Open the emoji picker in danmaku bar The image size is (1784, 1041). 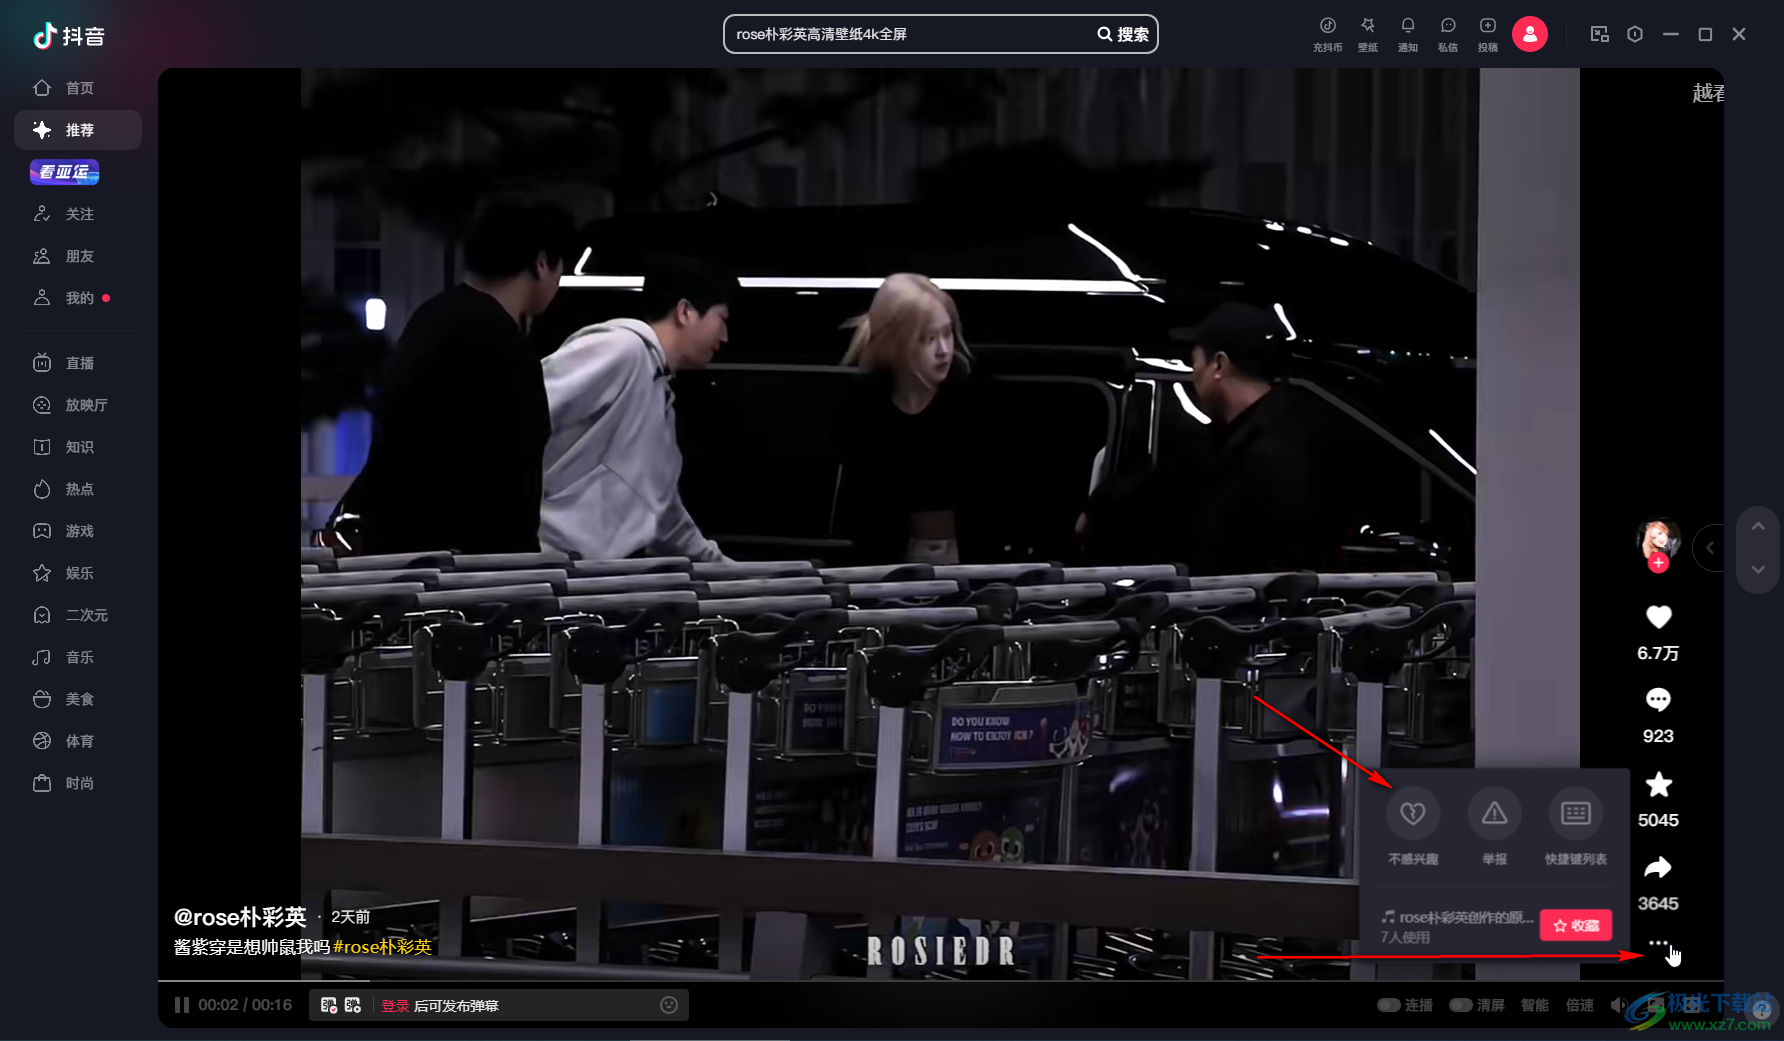point(669,1005)
